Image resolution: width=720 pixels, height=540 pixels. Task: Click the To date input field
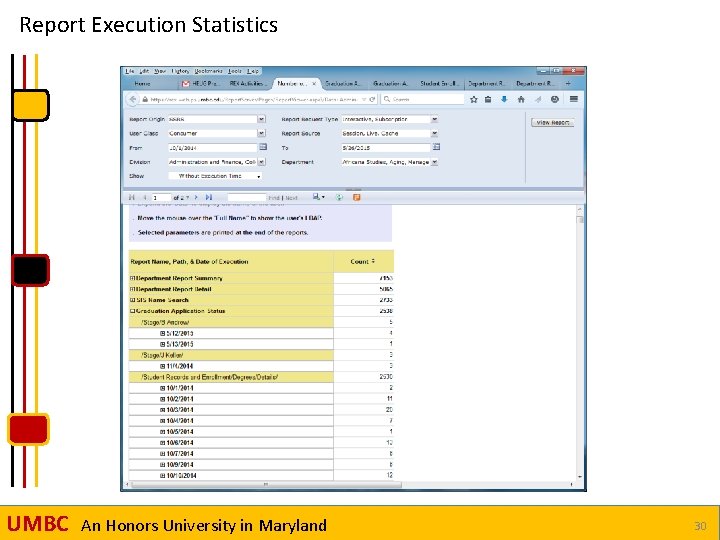386,148
